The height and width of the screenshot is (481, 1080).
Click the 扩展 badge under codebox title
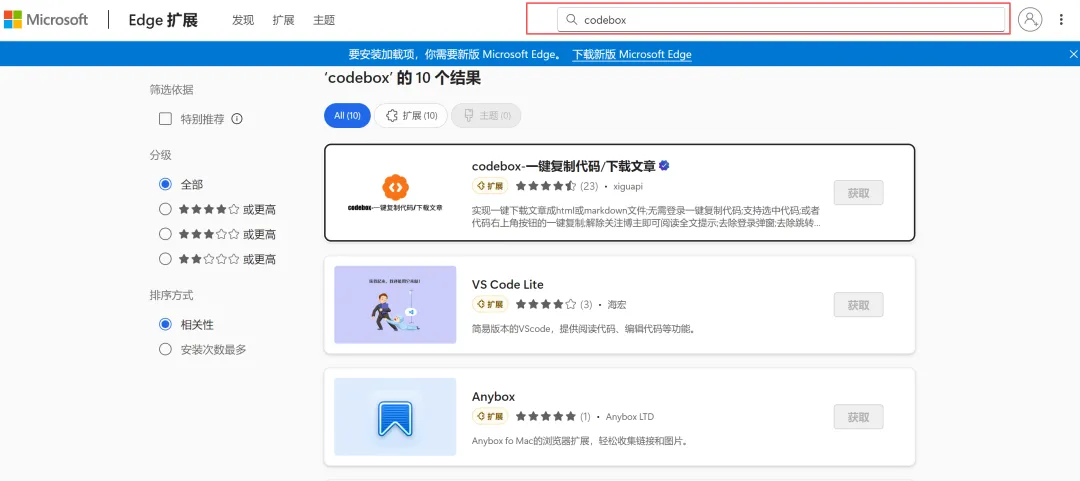tap(490, 186)
